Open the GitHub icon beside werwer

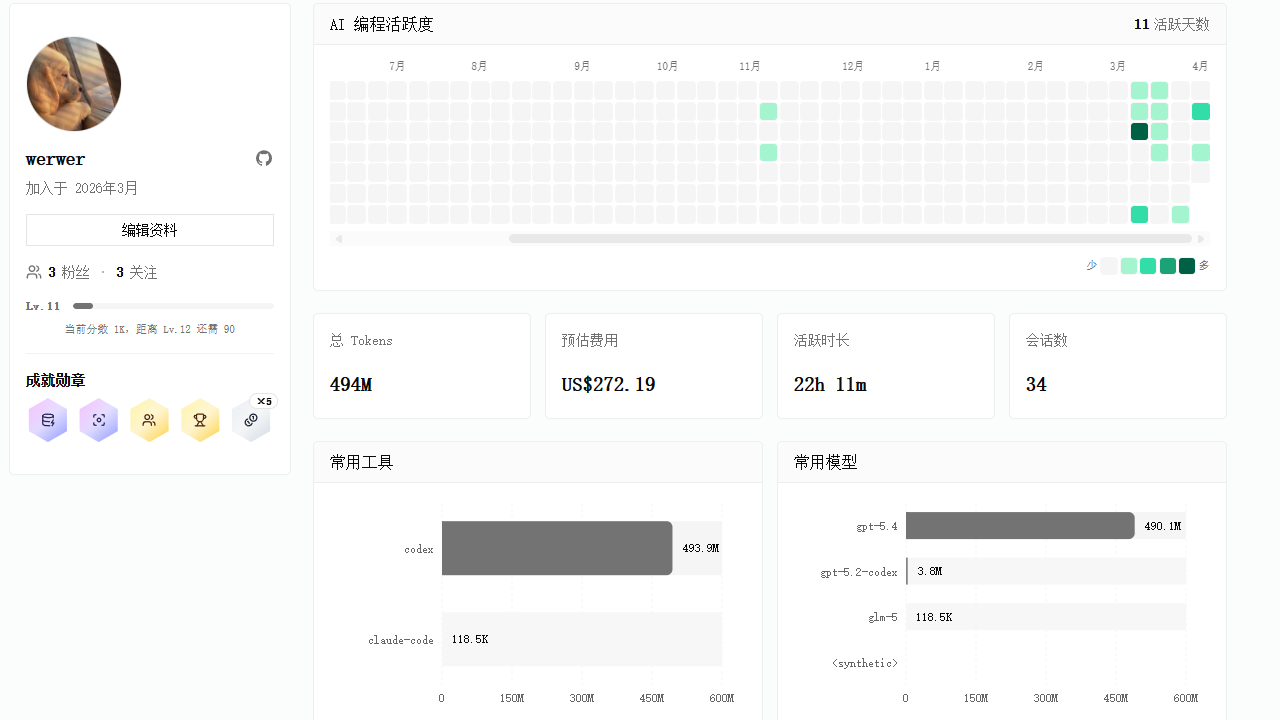(x=264, y=158)
